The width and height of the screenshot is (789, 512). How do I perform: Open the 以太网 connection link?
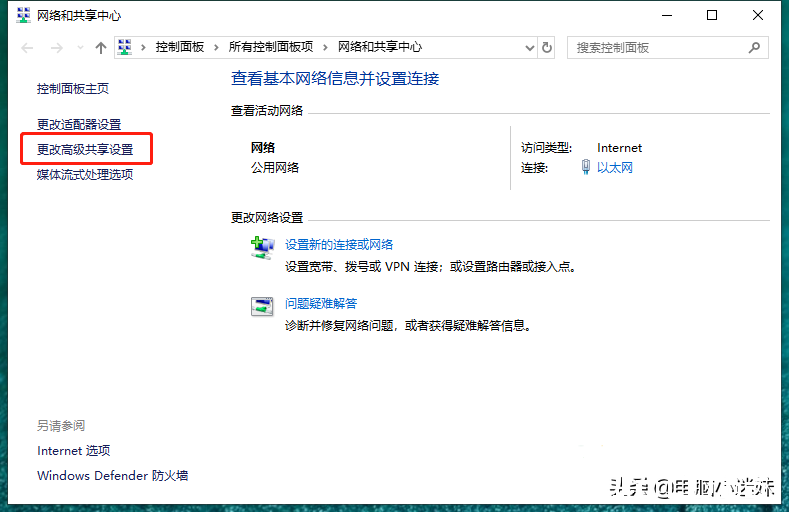pos(615,167)
